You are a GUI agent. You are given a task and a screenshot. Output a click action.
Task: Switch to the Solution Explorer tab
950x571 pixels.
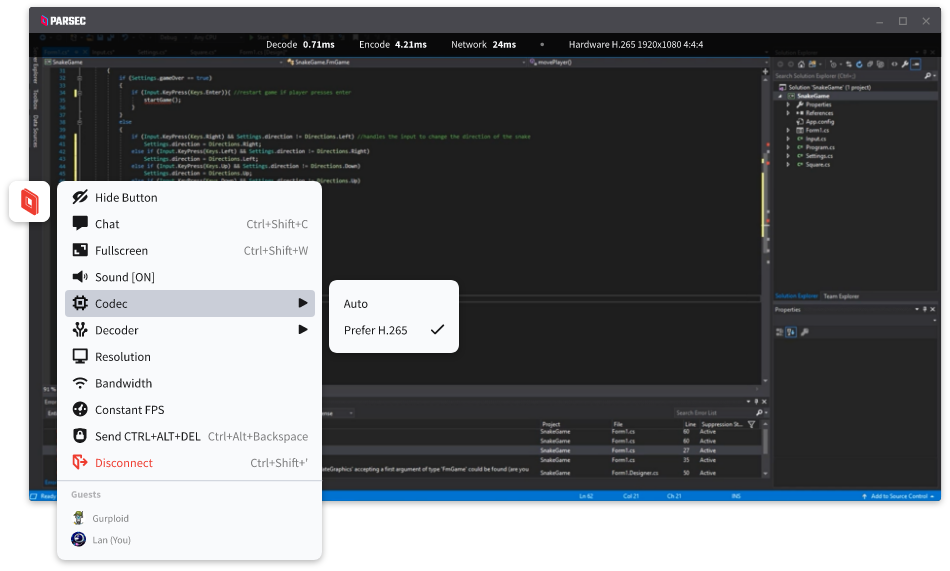coord(796,296)
